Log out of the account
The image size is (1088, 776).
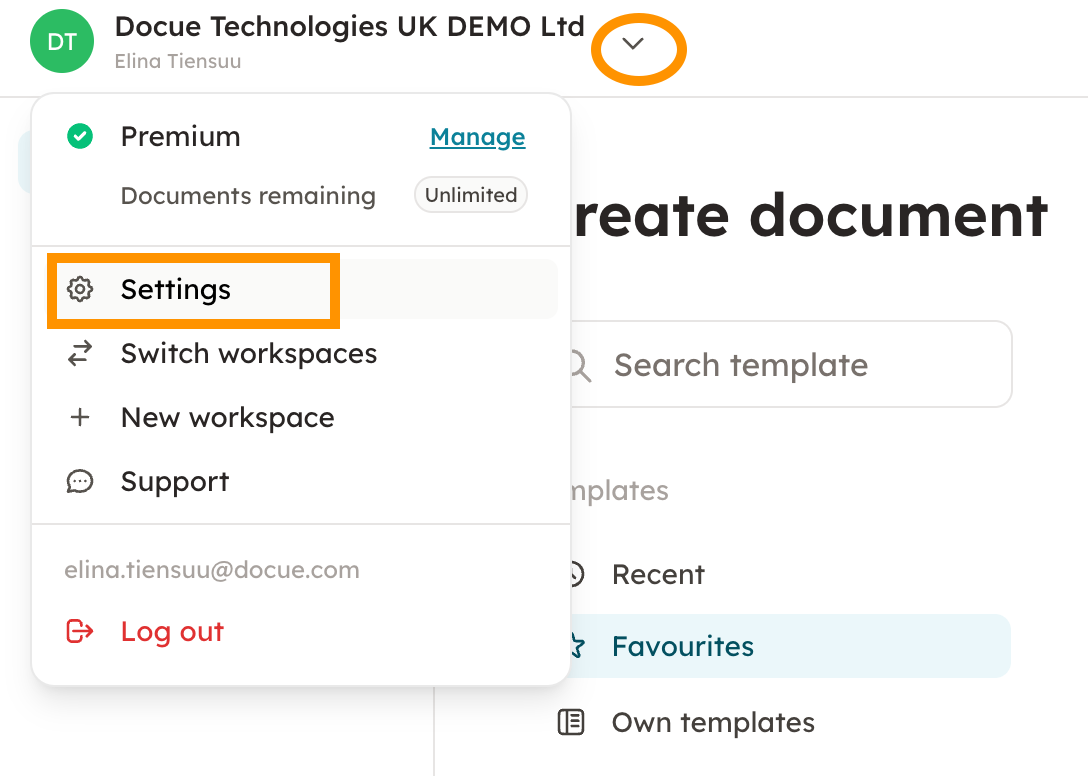[x=172, y=632]
